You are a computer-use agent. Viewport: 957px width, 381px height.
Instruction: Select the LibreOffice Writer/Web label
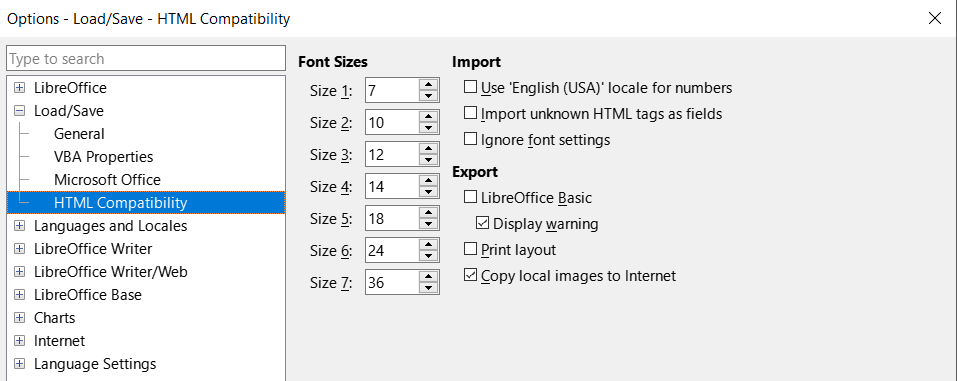pyautogui.click(x=110, y=272)
